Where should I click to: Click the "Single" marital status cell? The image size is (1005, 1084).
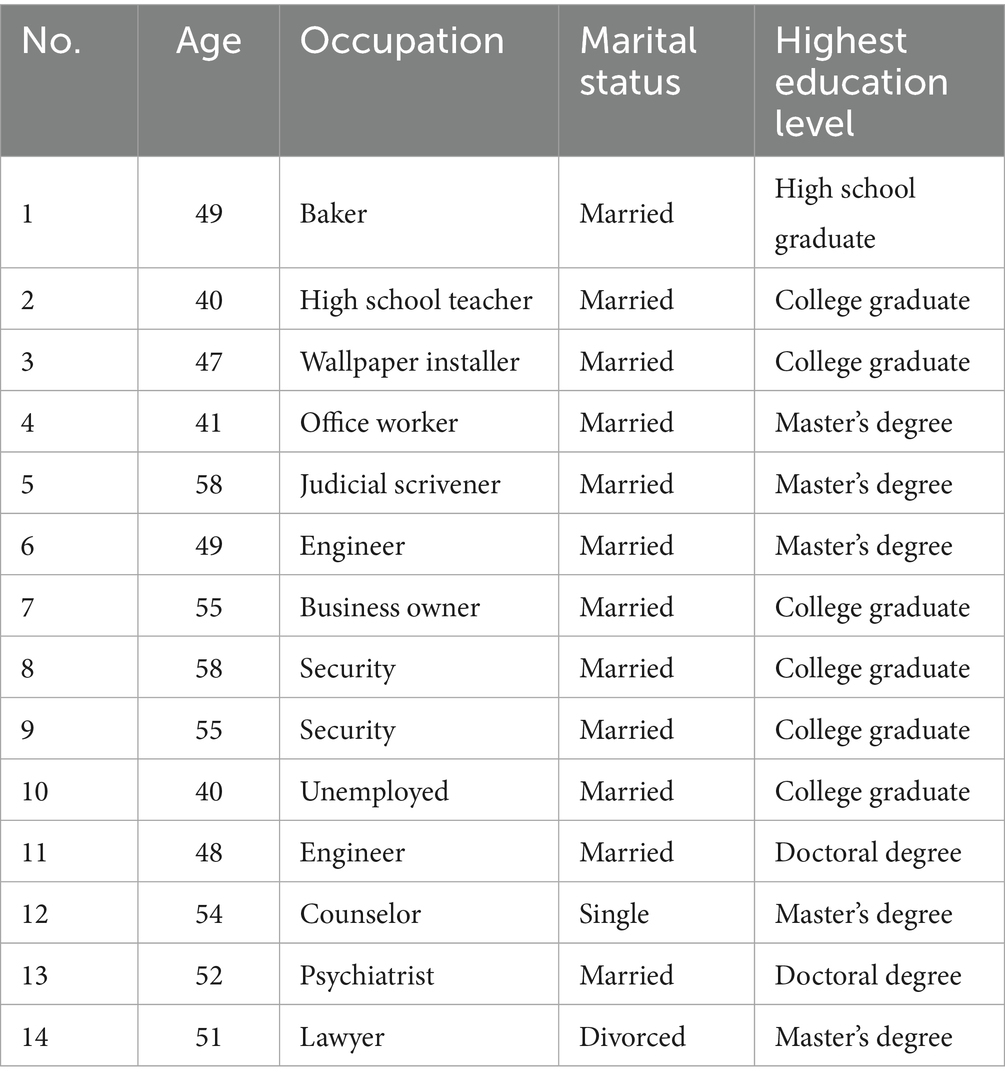tap(614, 914)
